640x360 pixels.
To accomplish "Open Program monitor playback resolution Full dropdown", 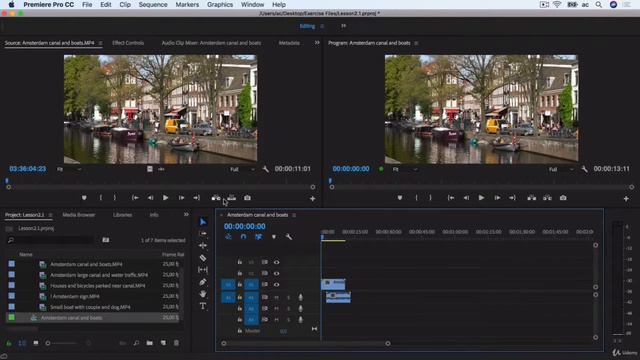I will [561, 169].
